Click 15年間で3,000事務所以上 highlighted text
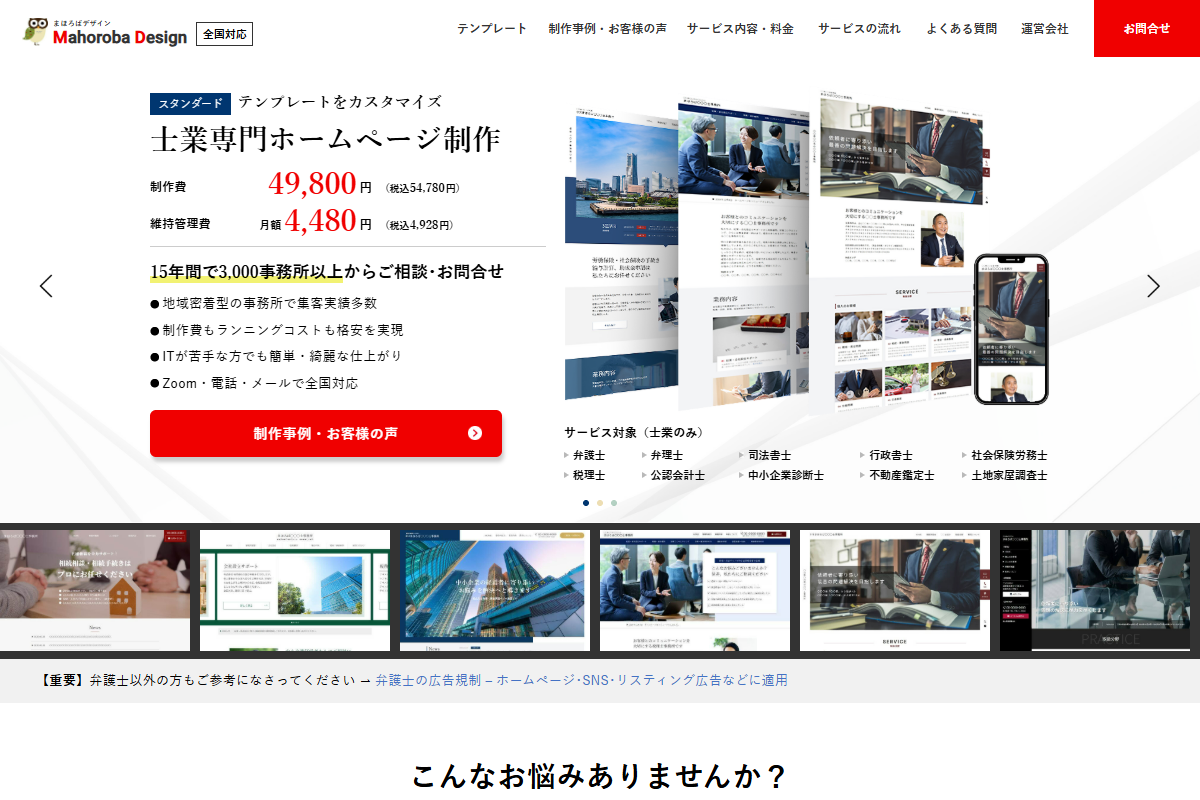The image size is (1200, 800). coord(246,272)
